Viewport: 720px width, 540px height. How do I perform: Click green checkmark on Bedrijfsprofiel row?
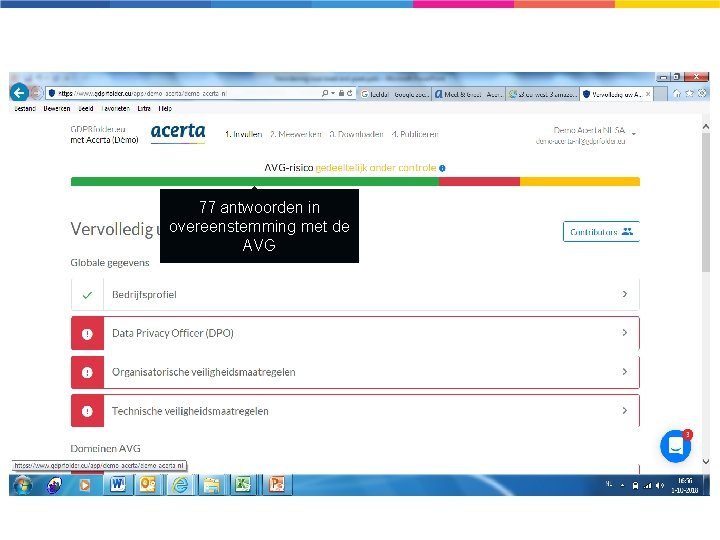pyautogui.click(x=87, y=295)
